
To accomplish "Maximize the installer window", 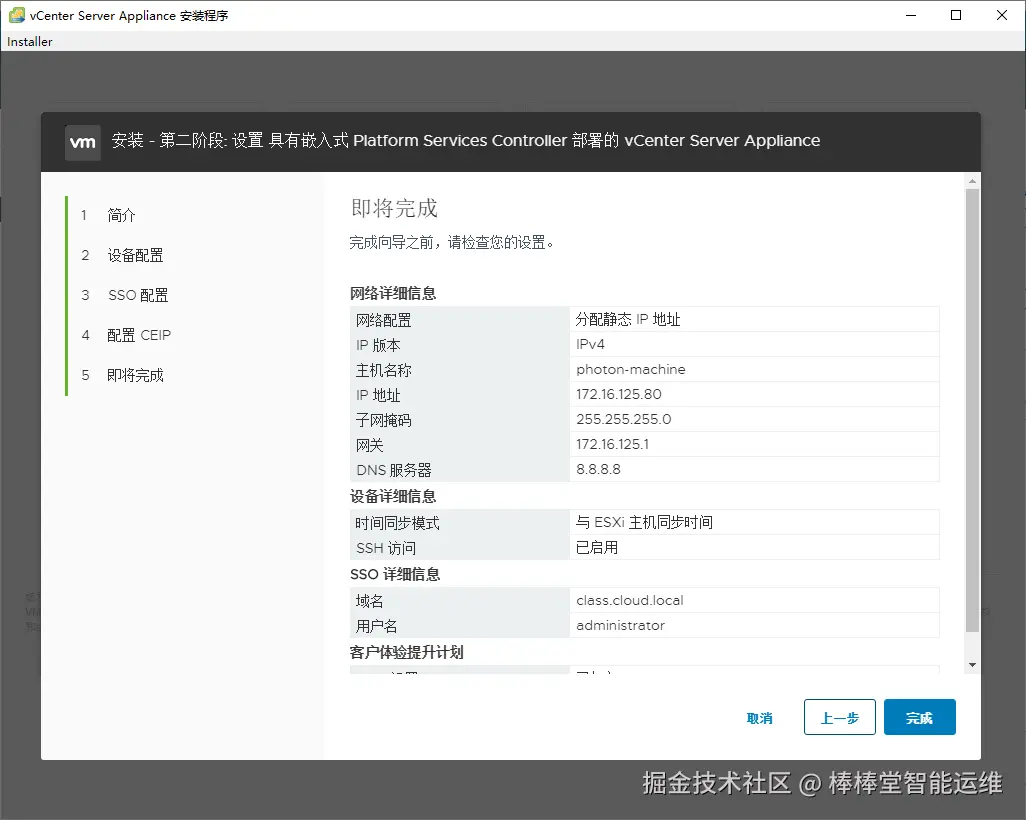I will pyautogui.click(x=956, y=15).
